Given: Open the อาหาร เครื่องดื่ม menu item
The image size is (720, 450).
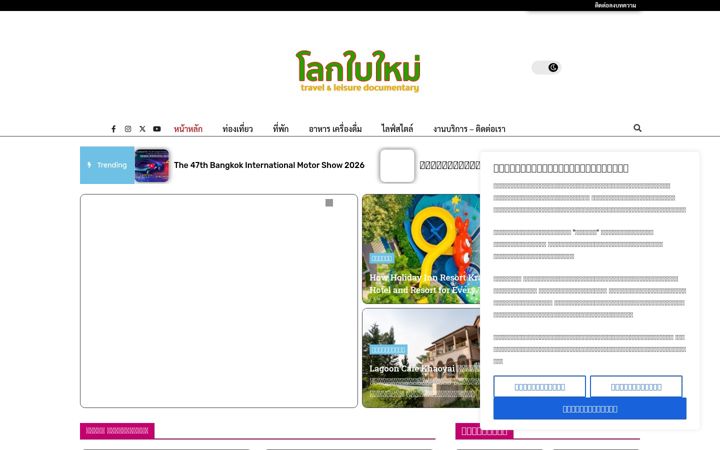Looking at the screenshot, I should click(335, 129).
